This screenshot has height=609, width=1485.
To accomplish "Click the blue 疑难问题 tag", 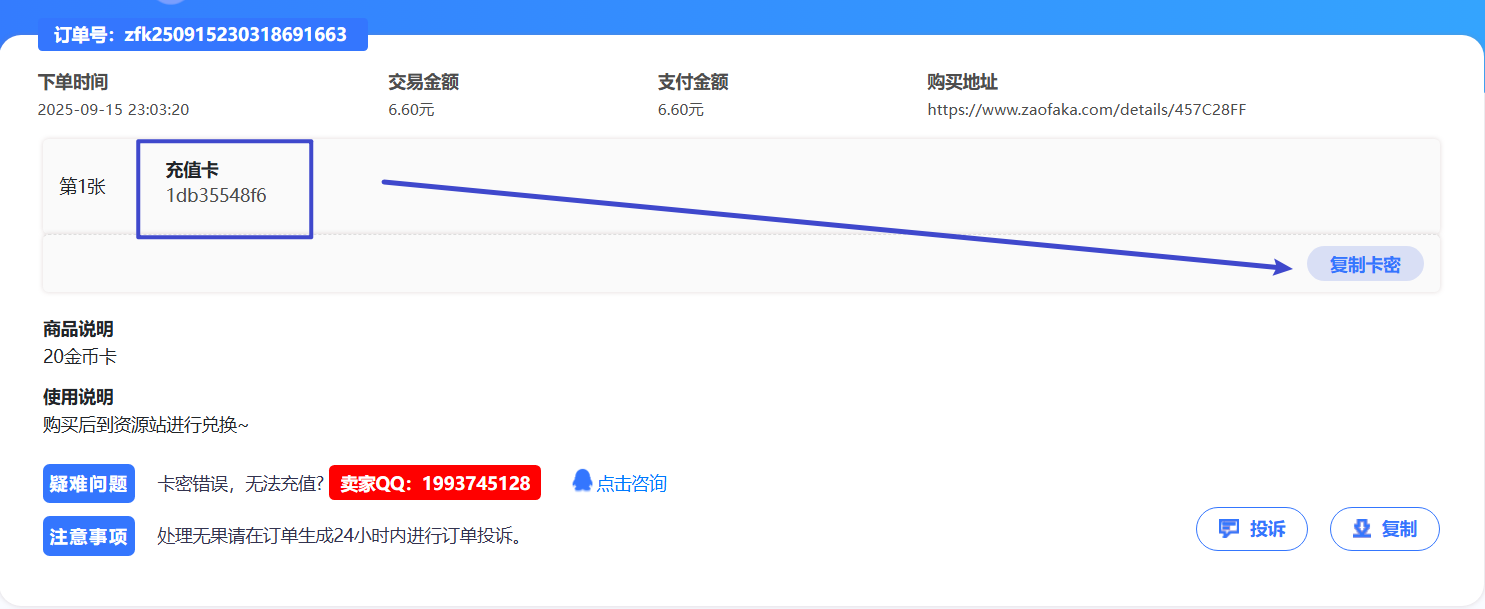I will coord(89,484).
